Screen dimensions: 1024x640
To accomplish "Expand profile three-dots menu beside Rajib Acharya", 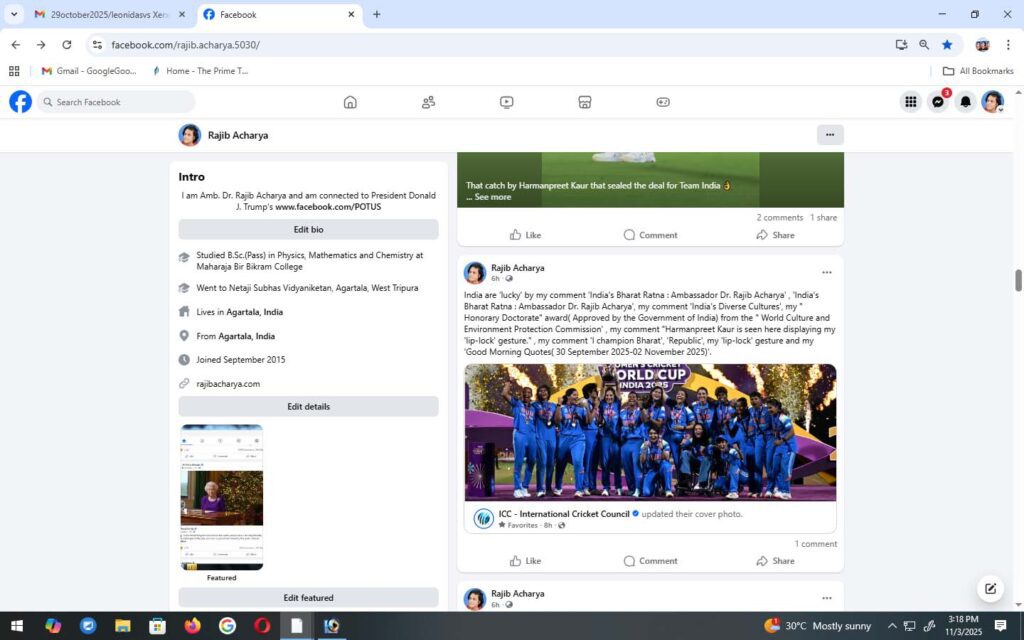I will pyautogui.click(x=829, y=135).
